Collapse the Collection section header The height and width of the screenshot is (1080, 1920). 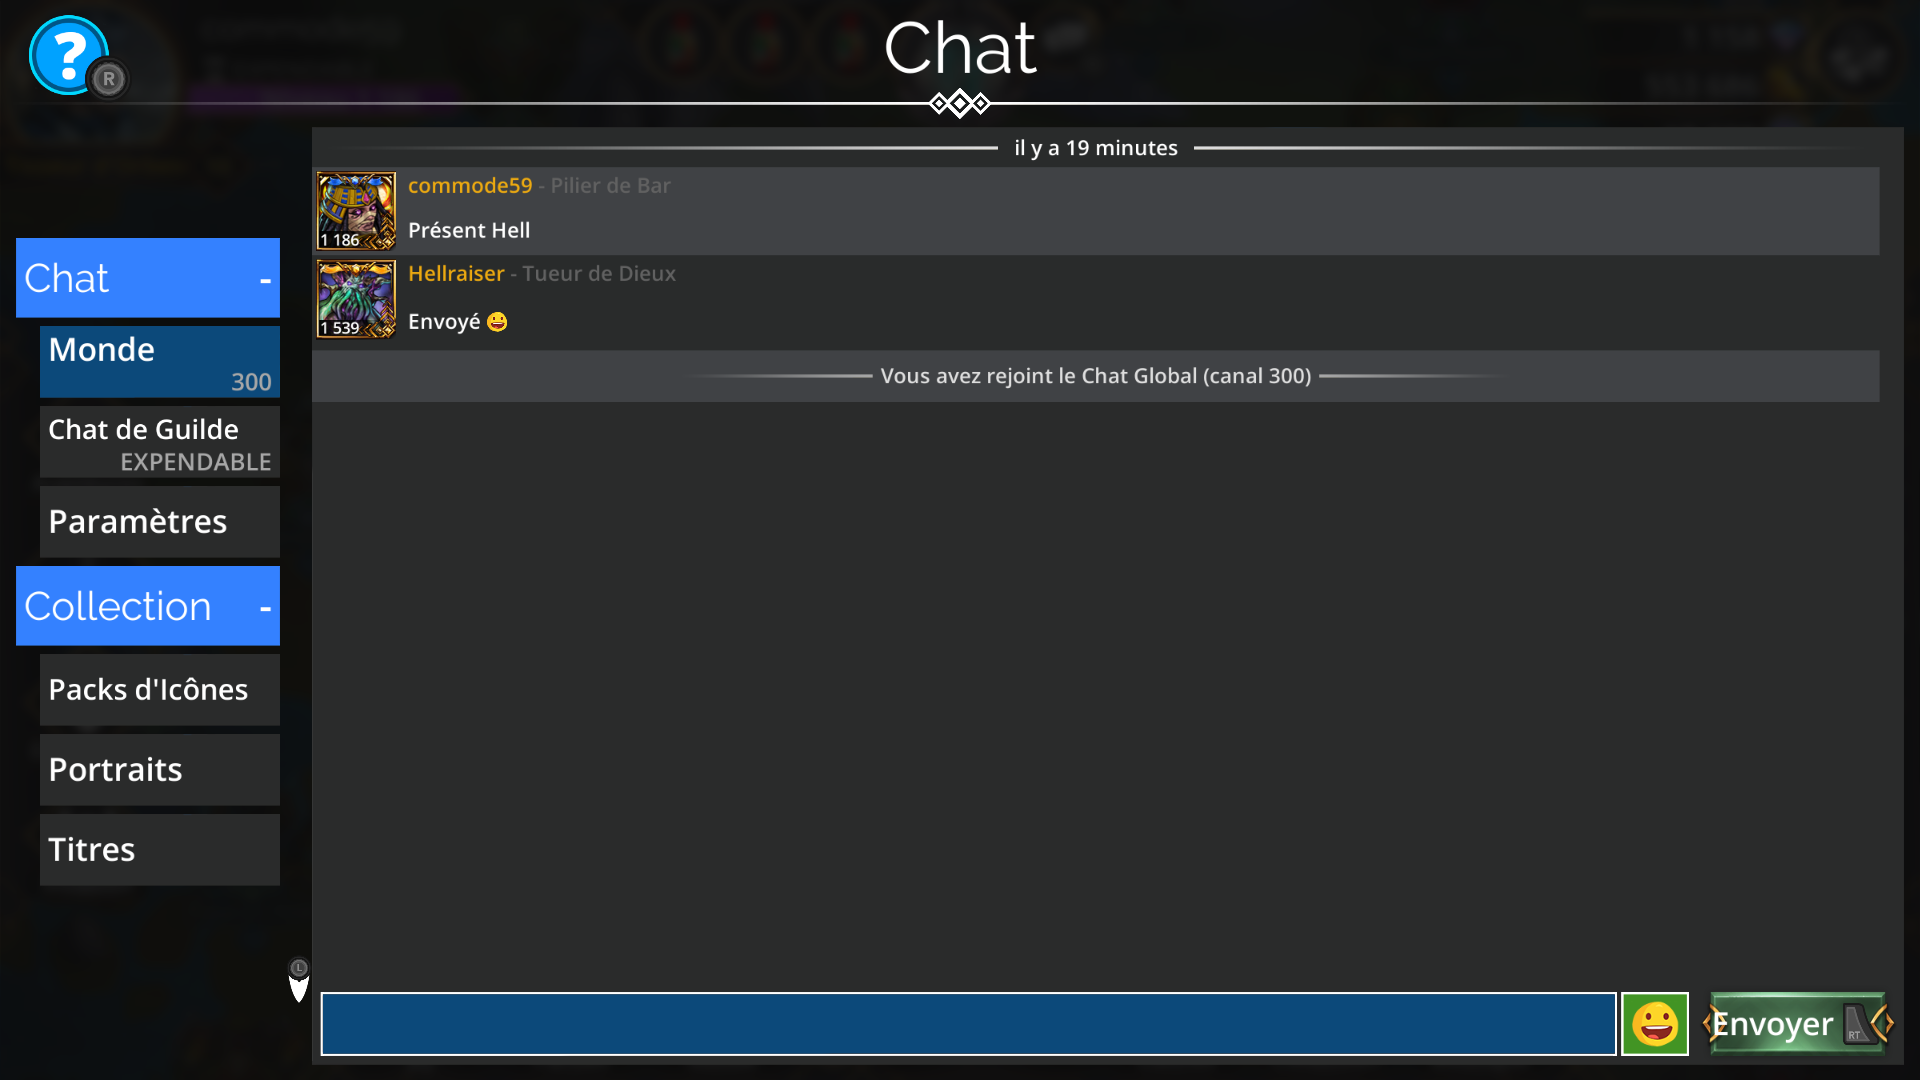(148, 606)
